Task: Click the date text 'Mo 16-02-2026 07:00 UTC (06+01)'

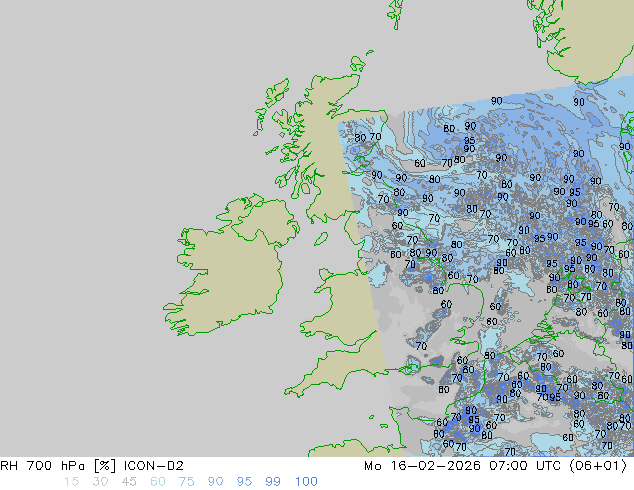Action: tap(496, 466)
